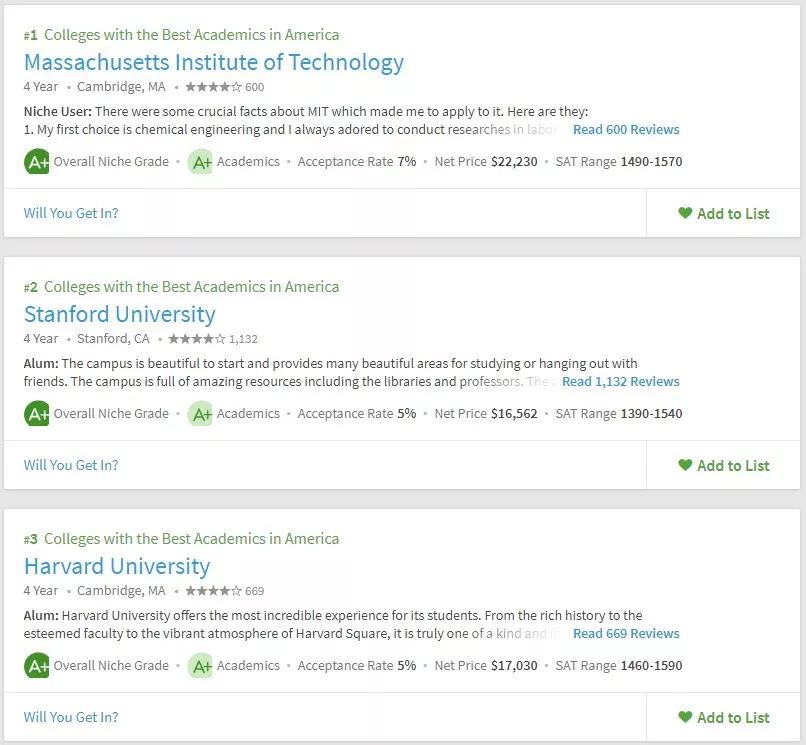806x745 pixels.
Task: Click Harvard's Overall Niche Grade A+ badge
Action: (37, 665)
